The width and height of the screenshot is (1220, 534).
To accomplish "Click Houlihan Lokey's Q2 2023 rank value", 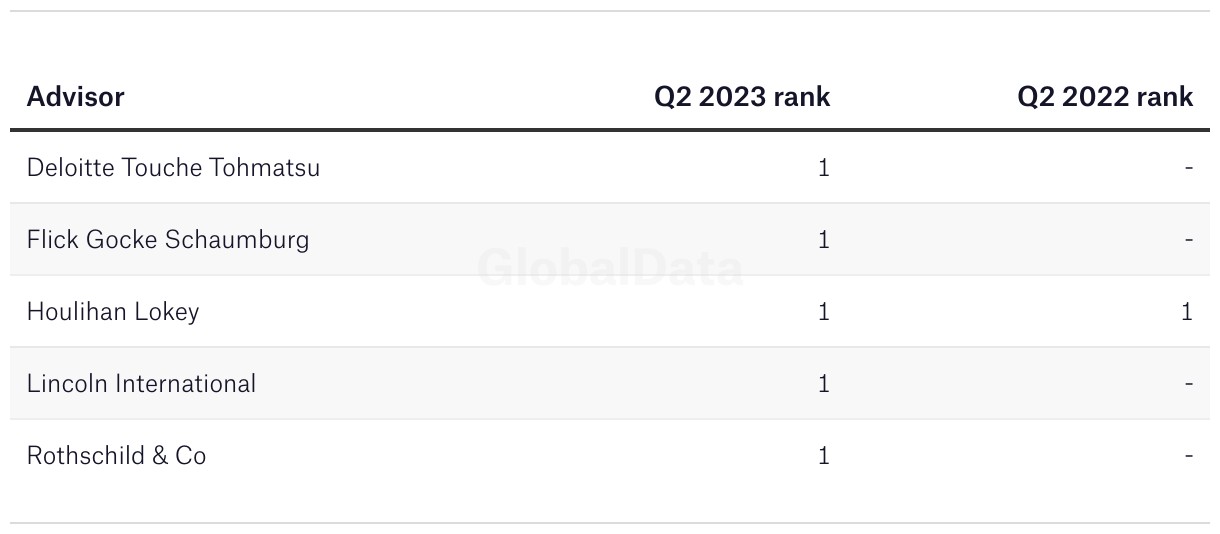I will (823, 312).
